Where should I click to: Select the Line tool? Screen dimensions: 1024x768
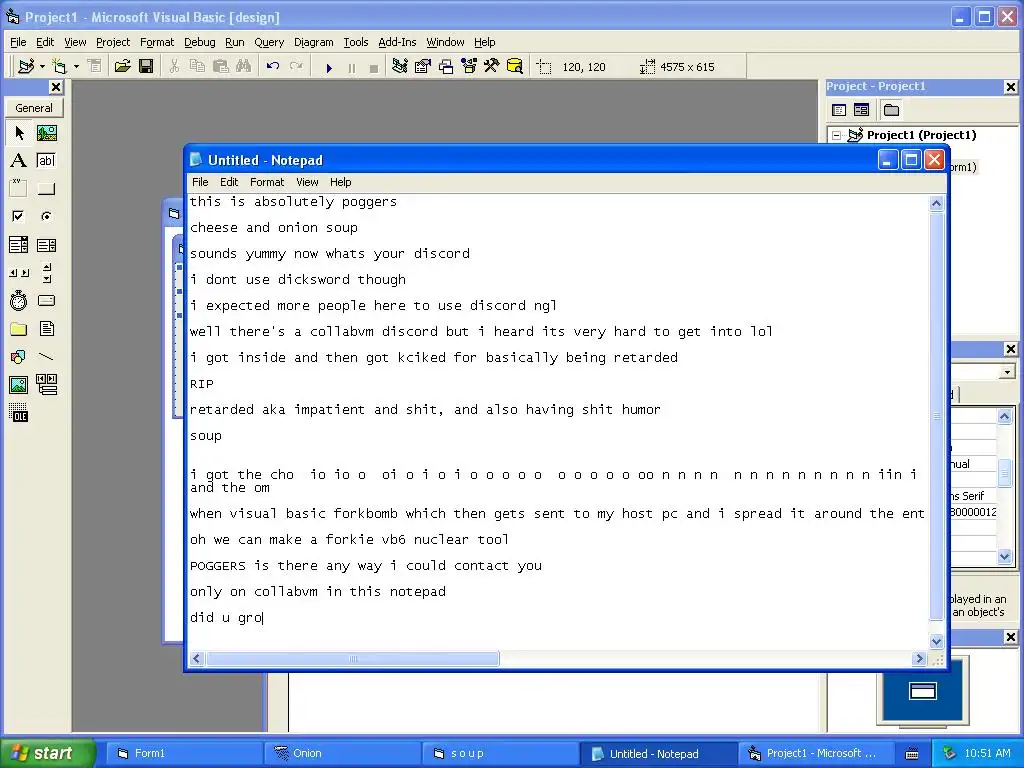pos(46,357)
